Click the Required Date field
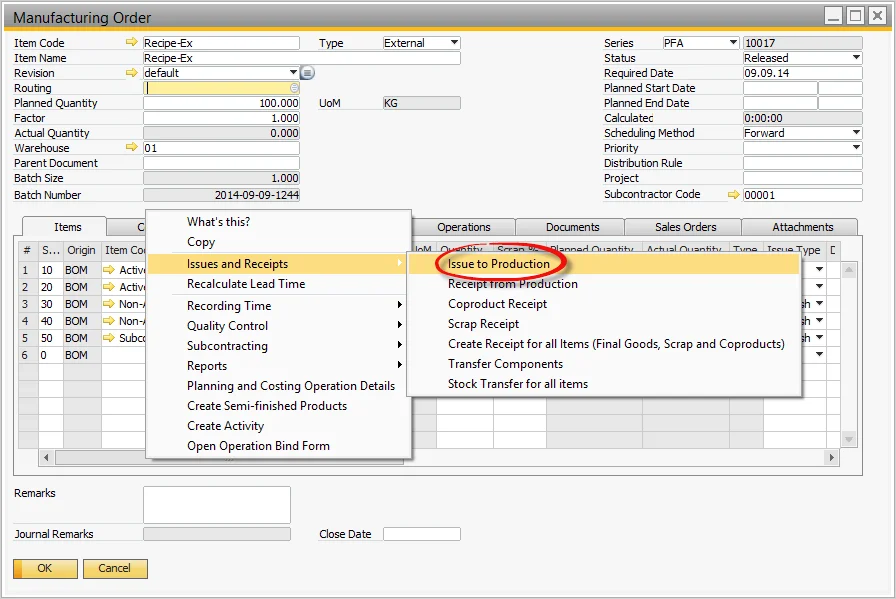Image resolution: width=896 pixels, height=599 pixels. [802, 73]
